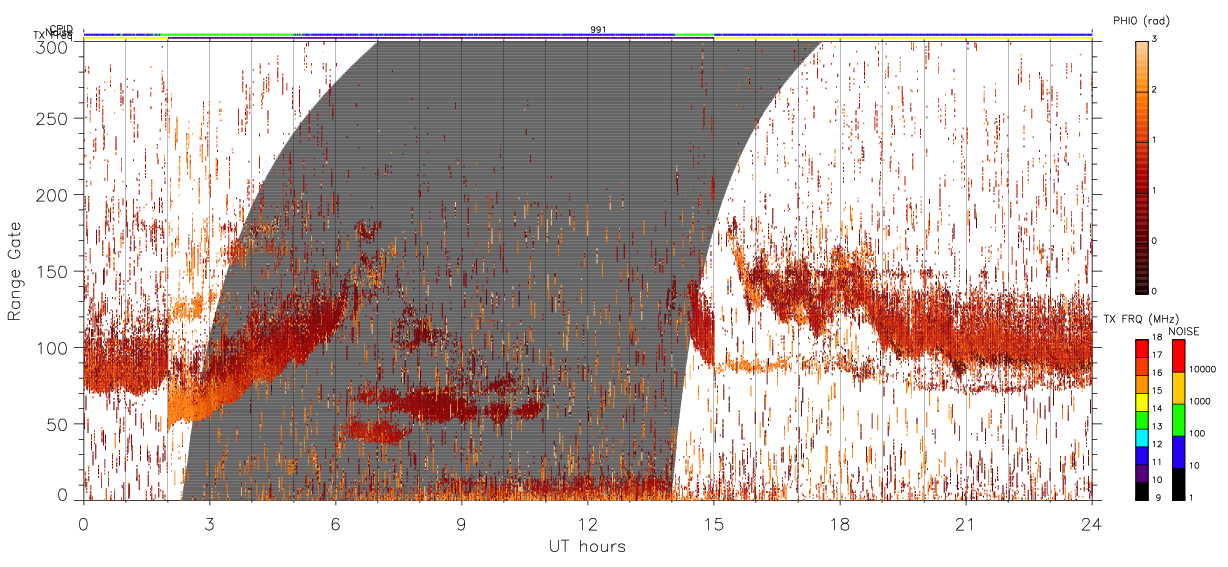Click the y-axis tick label '100'
The width and height of the screenshot is (1228, 567).
(x=54, y=348)
